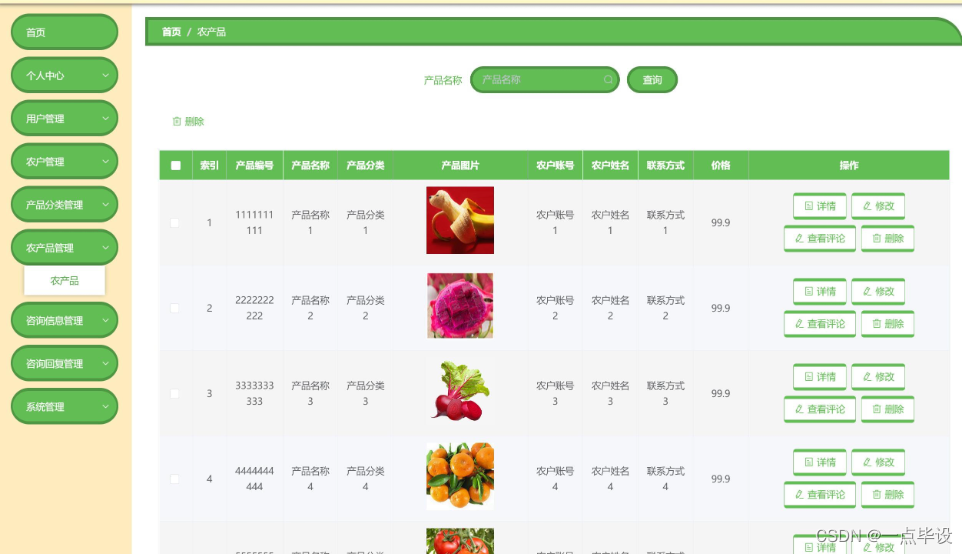Viewport: 968px width, 554px height.
Task: Open 查看评论 for product row 1
Action: pyautogui.click(x=820, y=238)
